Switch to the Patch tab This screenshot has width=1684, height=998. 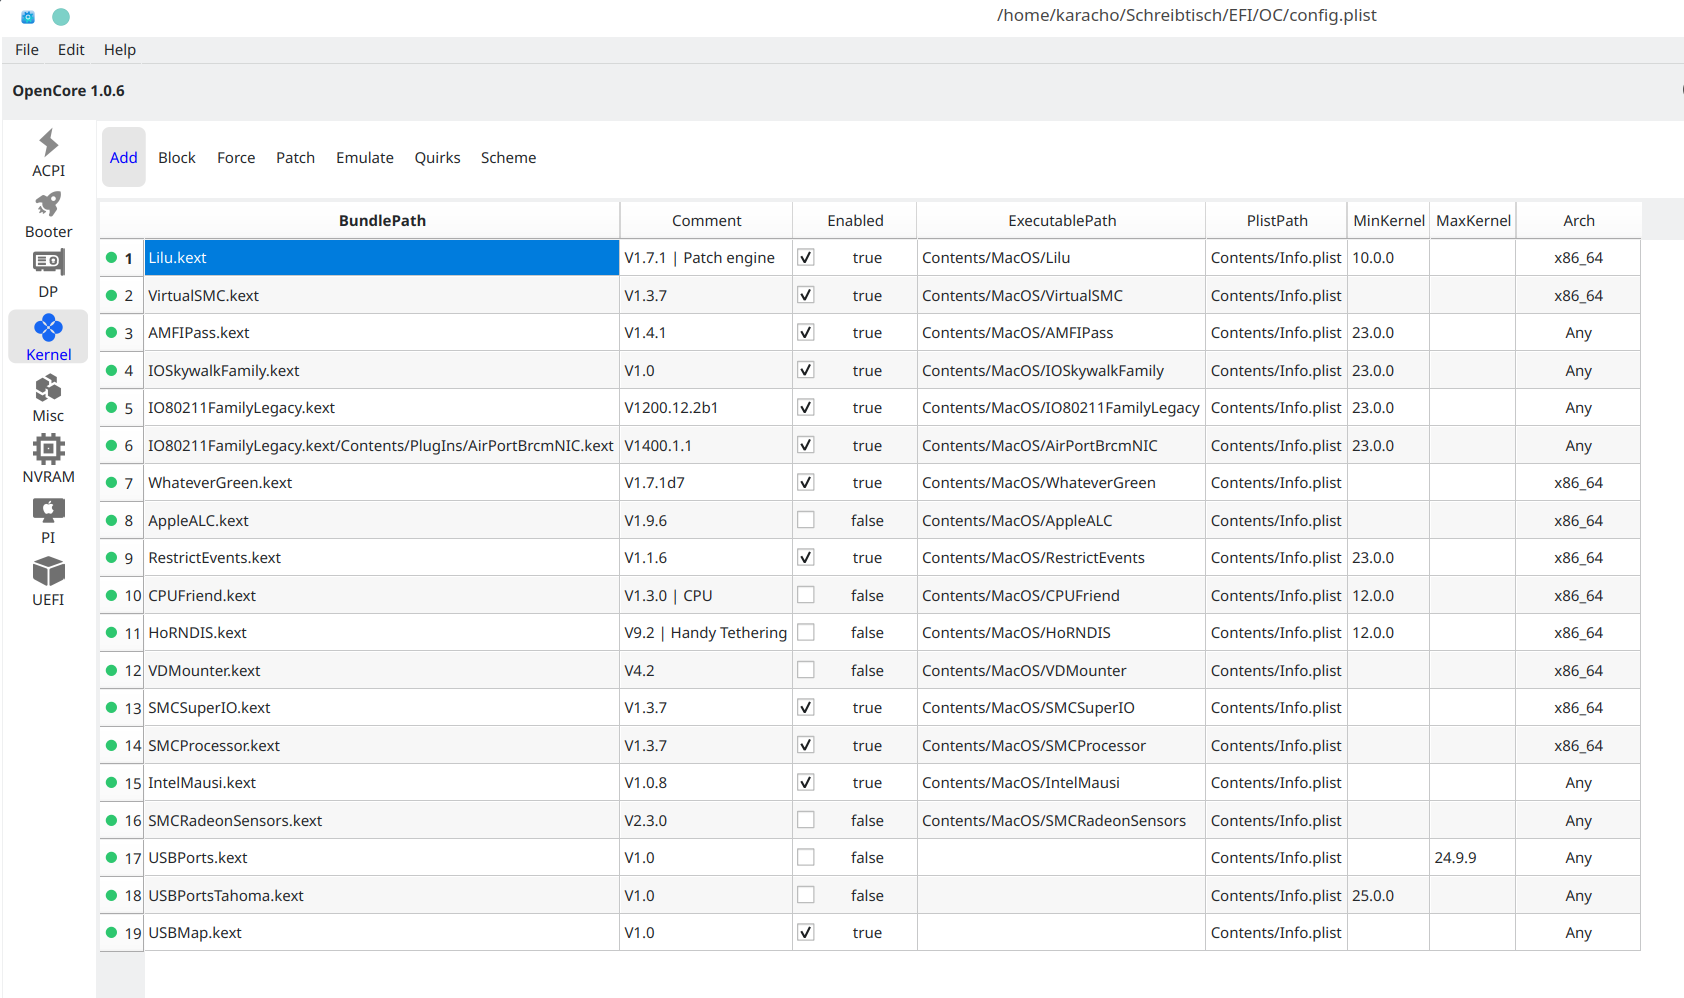pyautogui.click(x=295, y=158)
